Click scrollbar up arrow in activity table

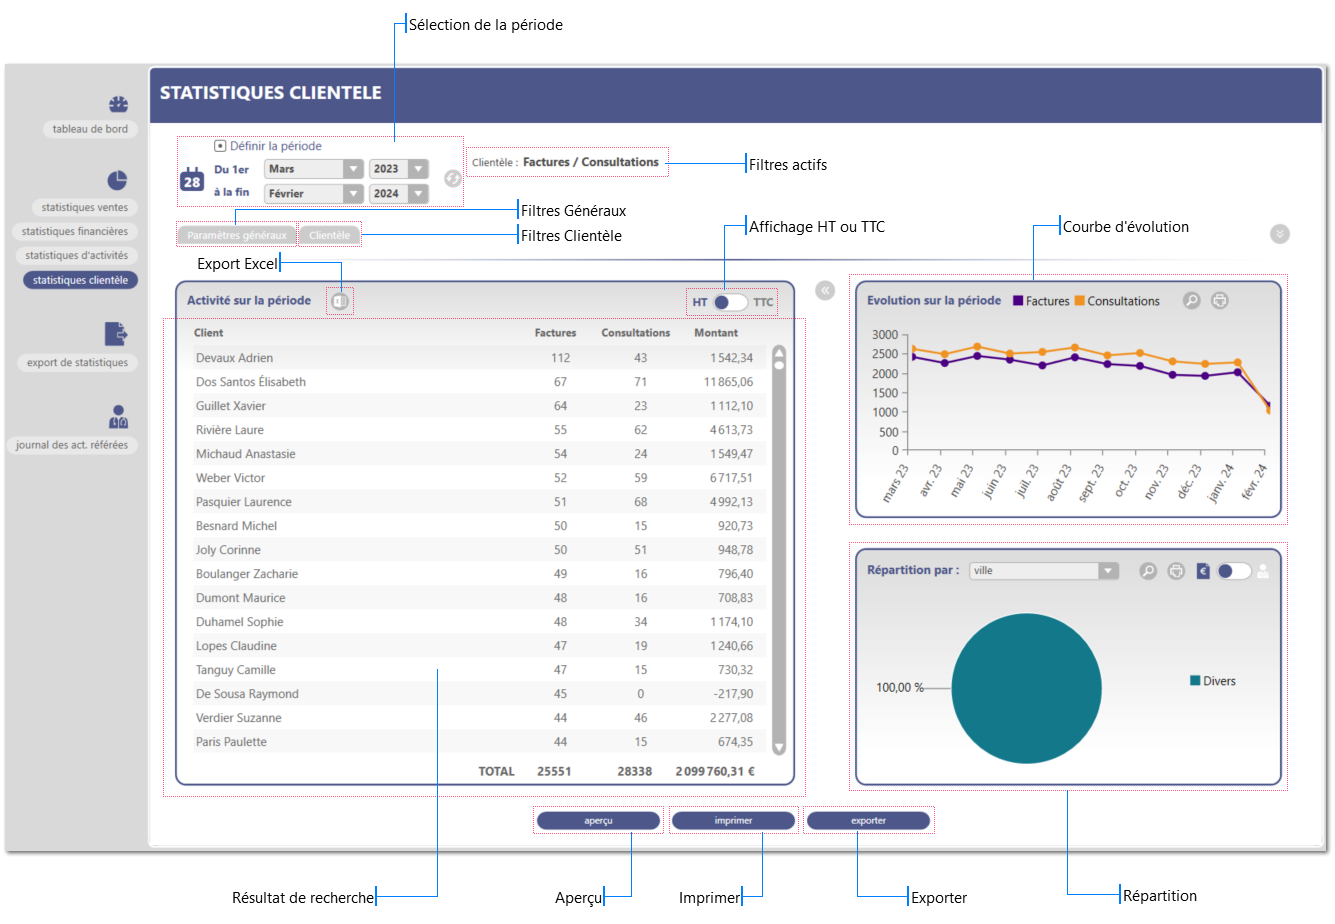pyautogui.click(x=779, y=352)
